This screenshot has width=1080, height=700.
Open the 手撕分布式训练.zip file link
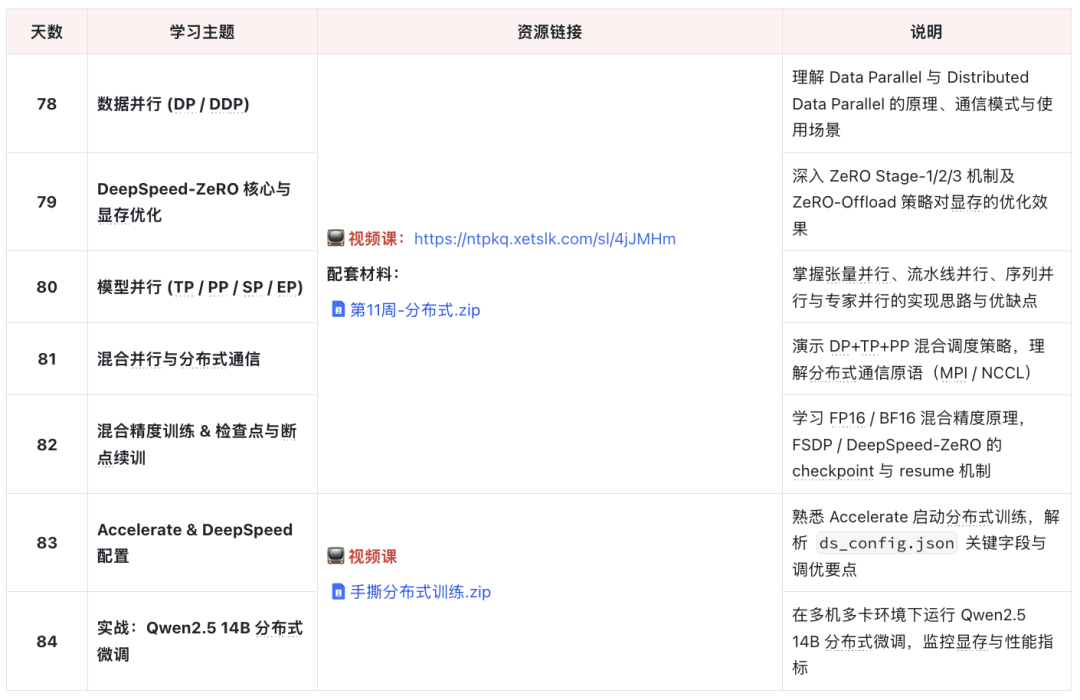420,592
